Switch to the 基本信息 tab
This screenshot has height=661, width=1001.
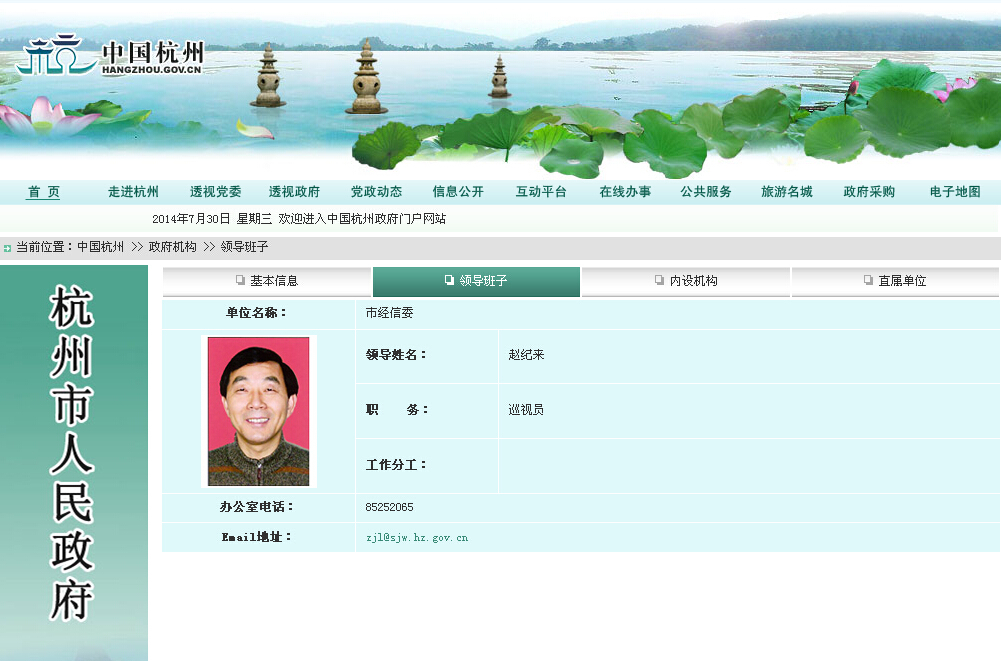coord(267,281)
